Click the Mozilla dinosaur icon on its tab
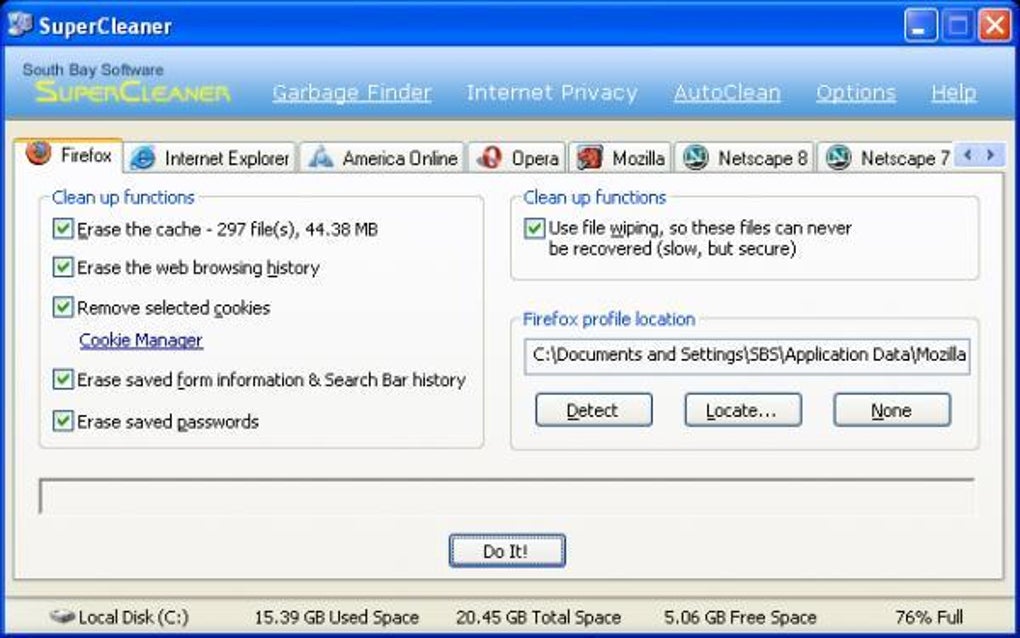This screenshot has width=1020, height=638. (589, 158)
